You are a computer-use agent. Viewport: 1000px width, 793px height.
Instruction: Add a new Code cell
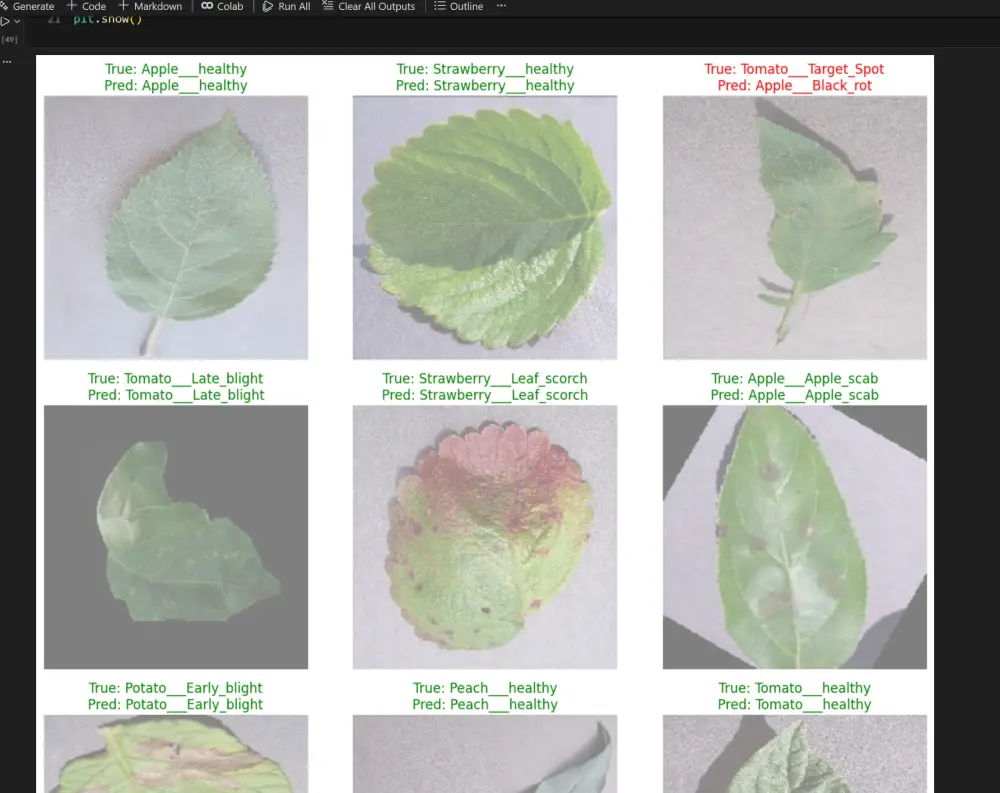pyautogui.click(x=87, y=6)
